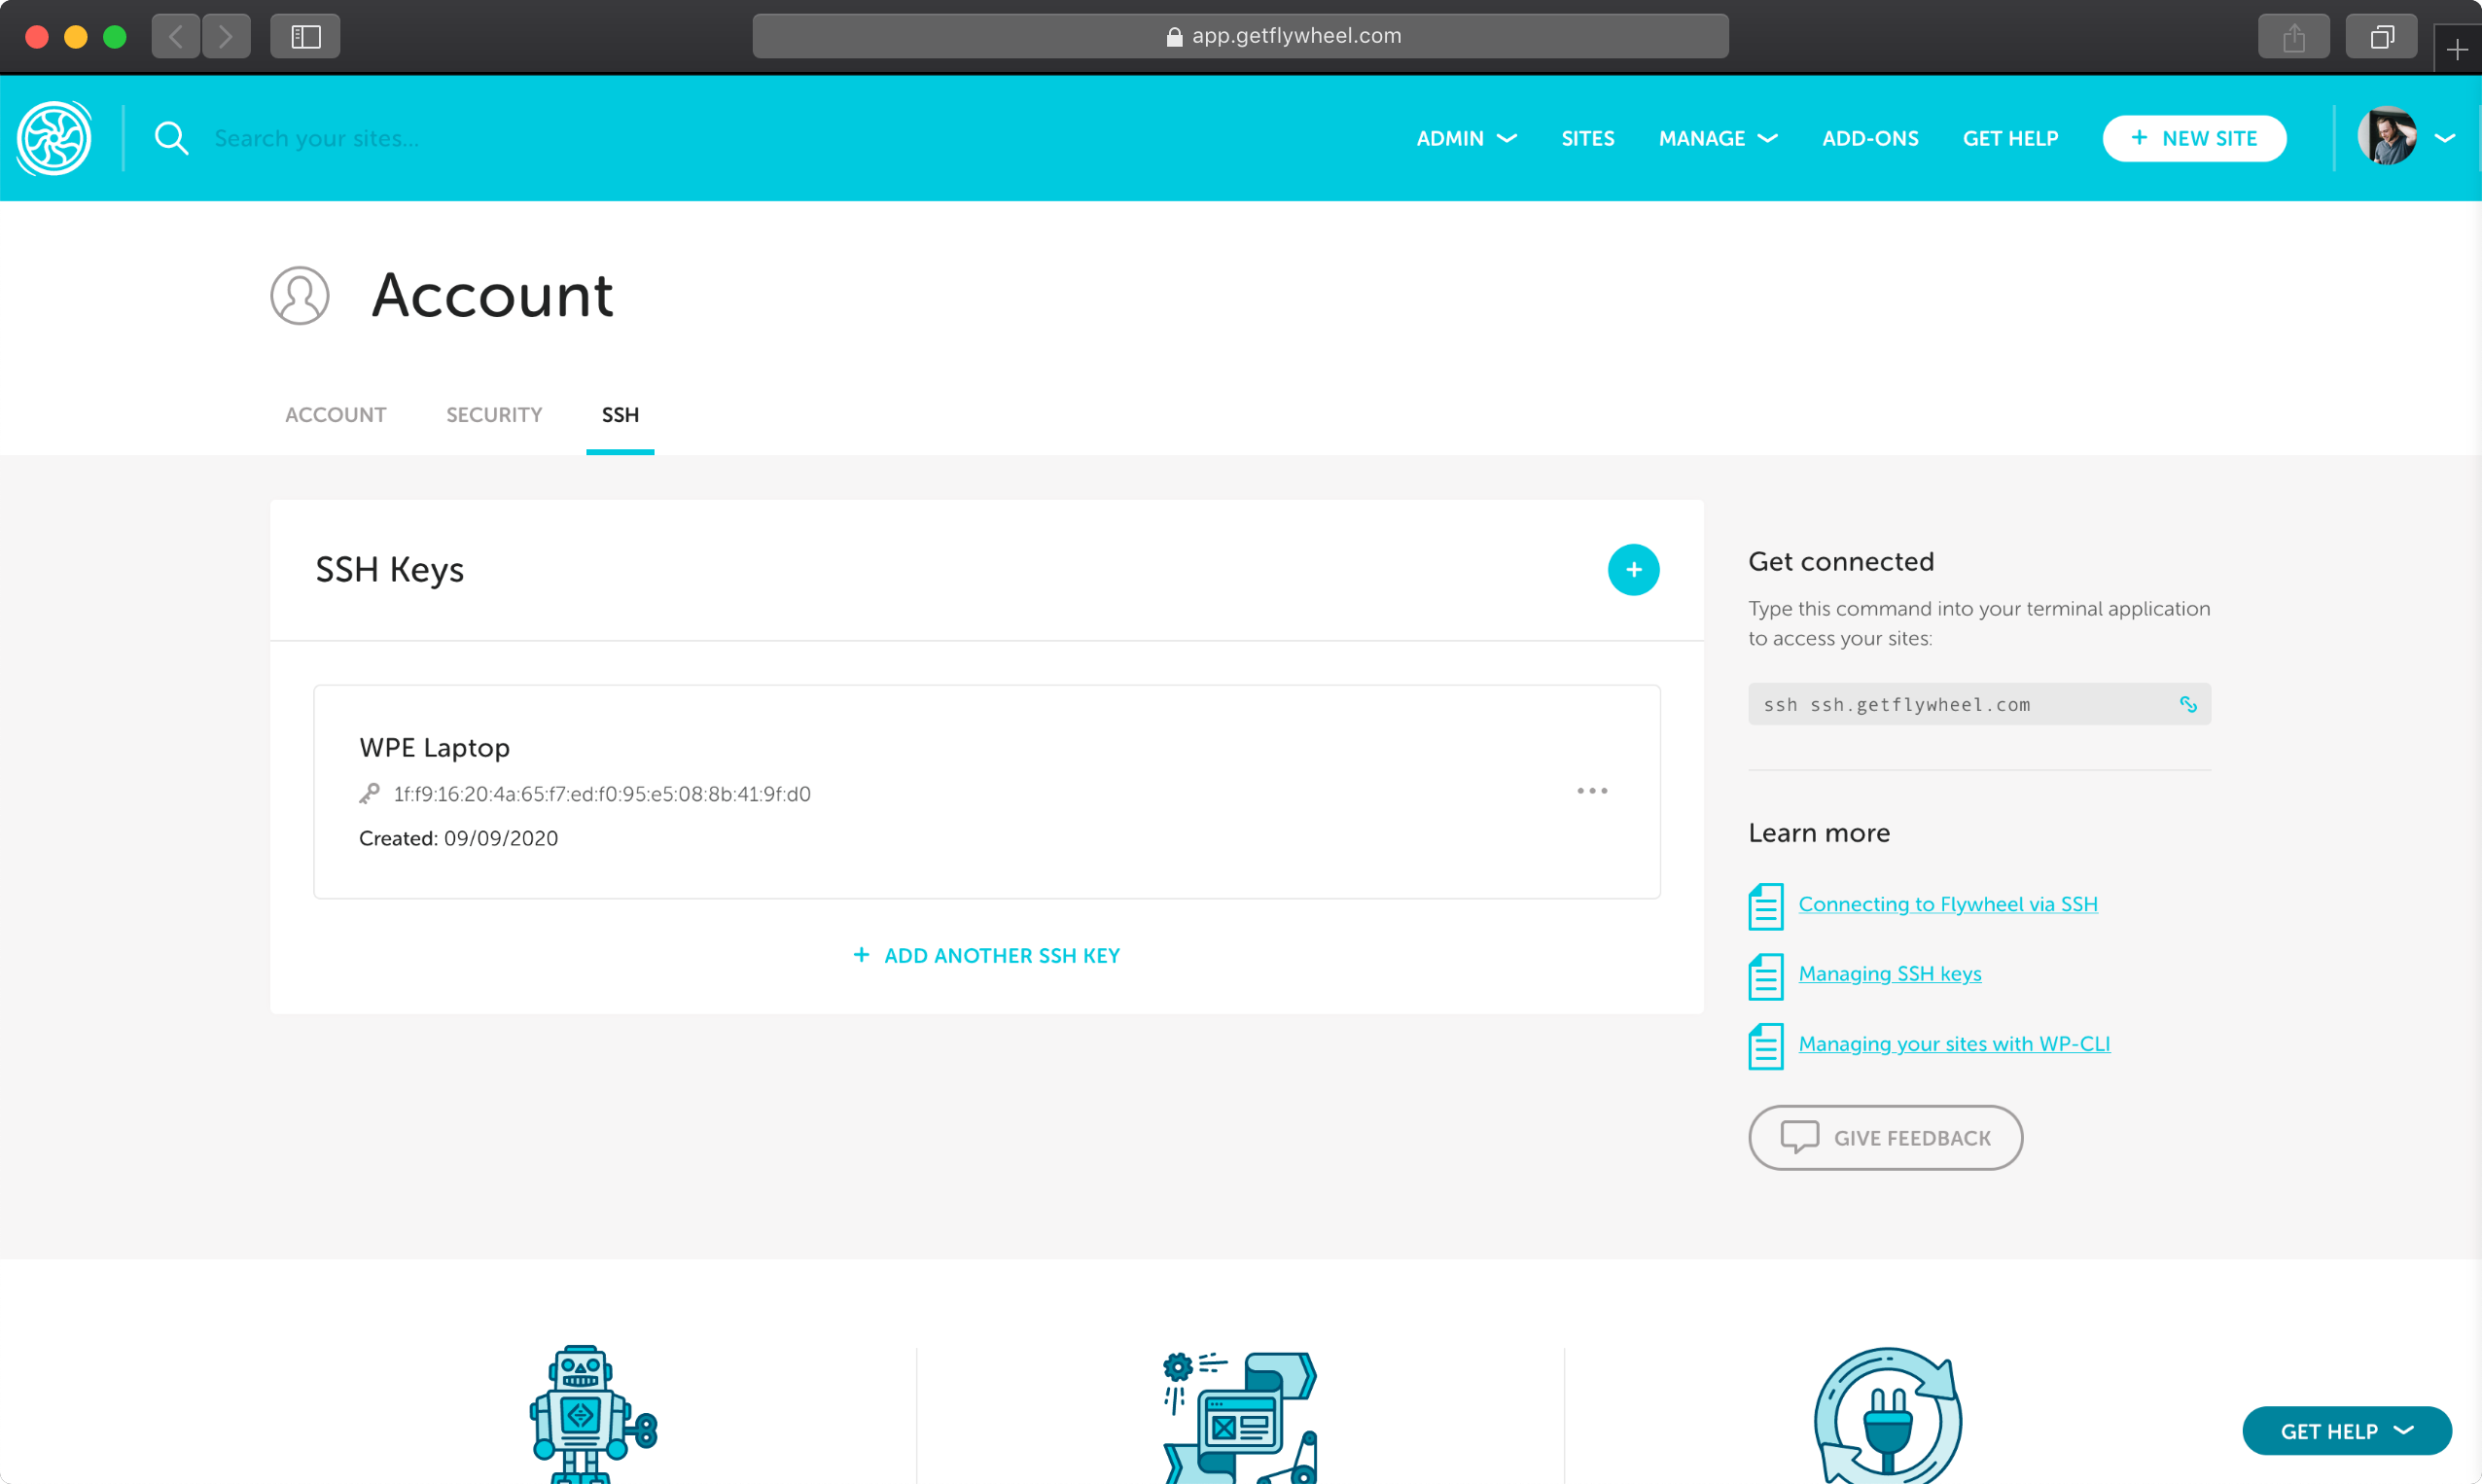The image size is (2482, 1484).
Task: Click ADD ANOTHER SSH KEY
Action: (986, 955)
